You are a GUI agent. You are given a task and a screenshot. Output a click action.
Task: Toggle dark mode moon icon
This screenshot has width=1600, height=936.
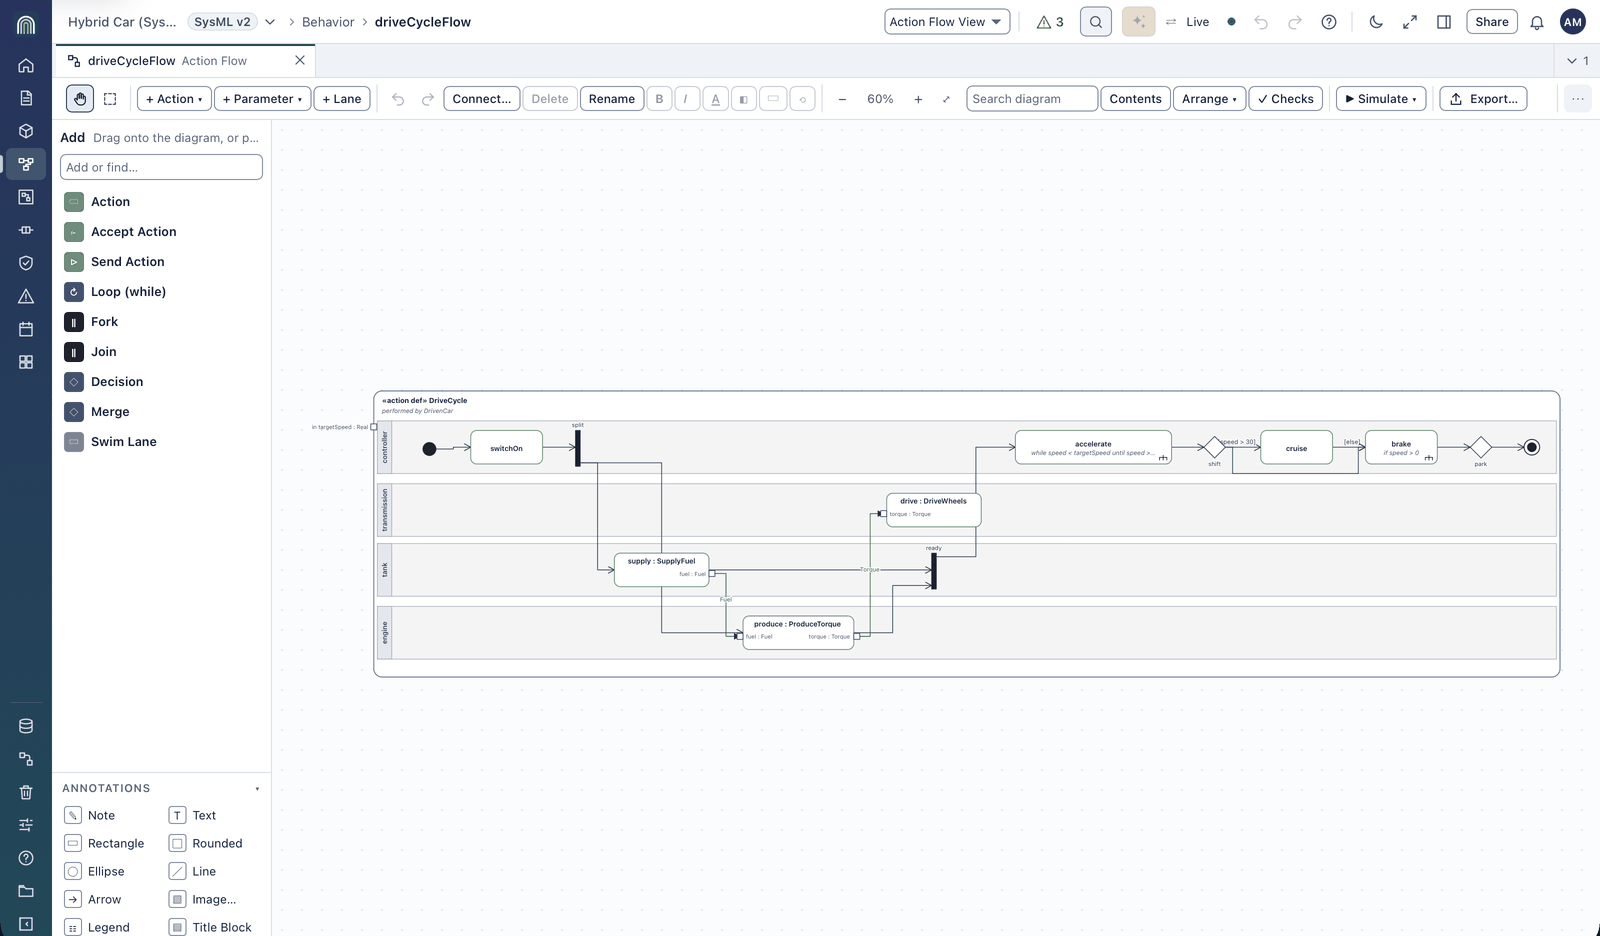tap(1376, 22)
